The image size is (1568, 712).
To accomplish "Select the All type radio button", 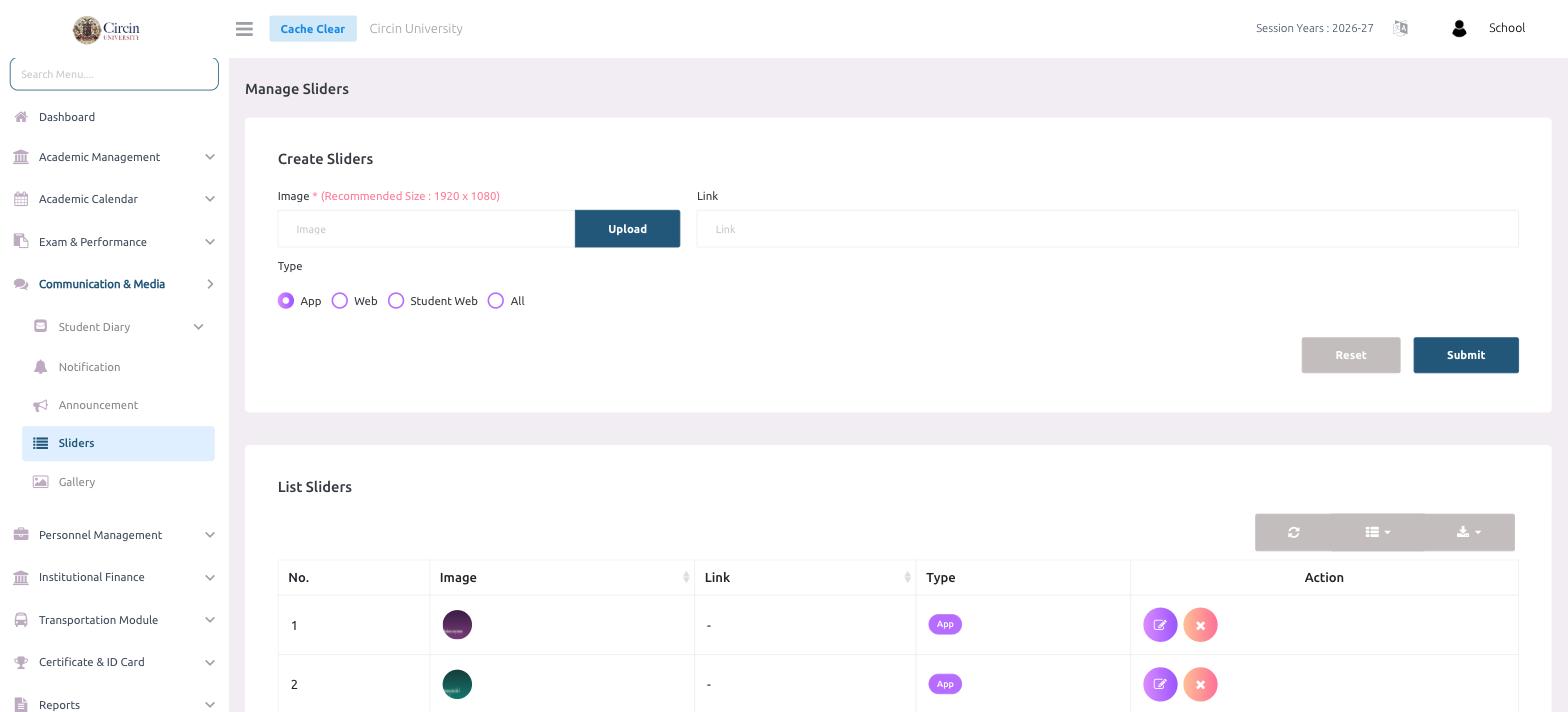I will (496, 301).
